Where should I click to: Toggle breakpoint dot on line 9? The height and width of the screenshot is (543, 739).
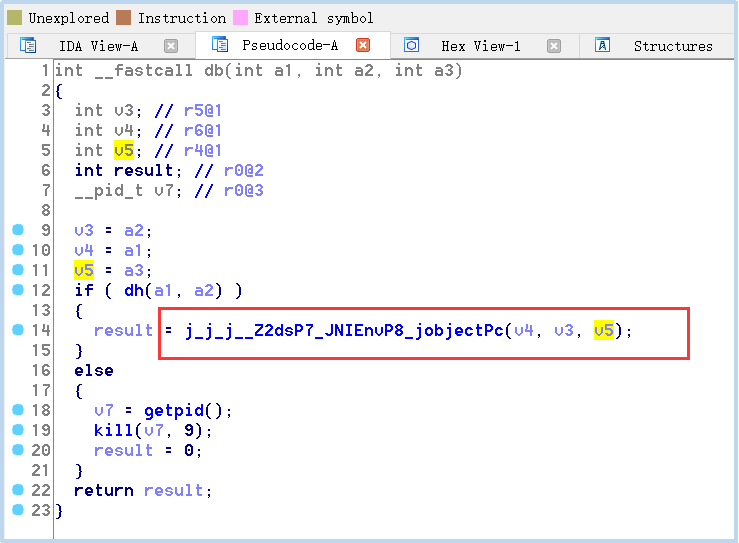[x=18, y=230]
